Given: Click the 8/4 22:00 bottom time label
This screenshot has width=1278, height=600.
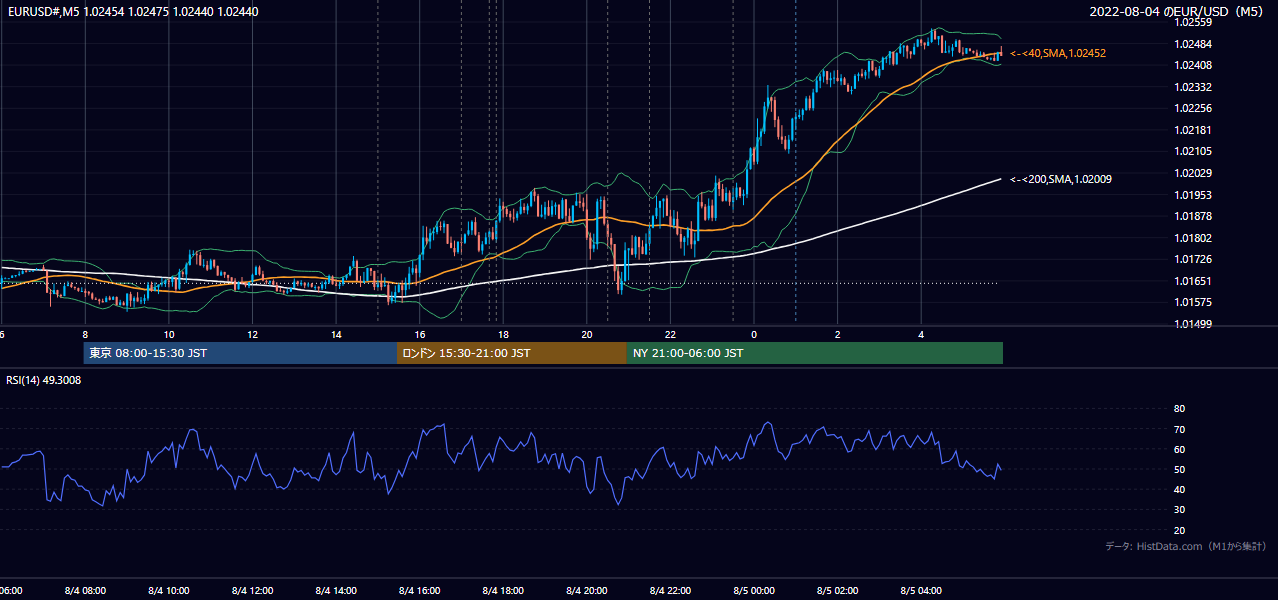Looking at the screenshot, I should 670,591.
